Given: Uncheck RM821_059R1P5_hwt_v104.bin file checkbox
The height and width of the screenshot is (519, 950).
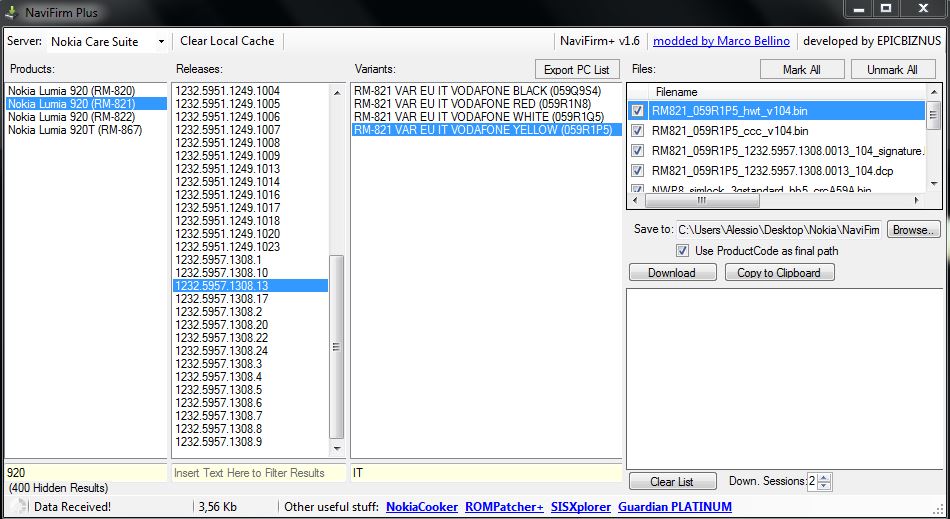Looking at the screenshot, I should click(x=637, y=111).
